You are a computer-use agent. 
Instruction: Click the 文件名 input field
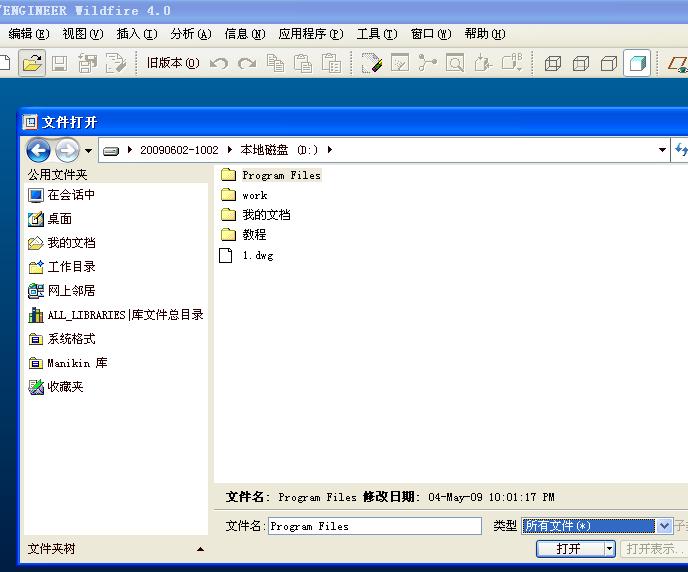375,526
